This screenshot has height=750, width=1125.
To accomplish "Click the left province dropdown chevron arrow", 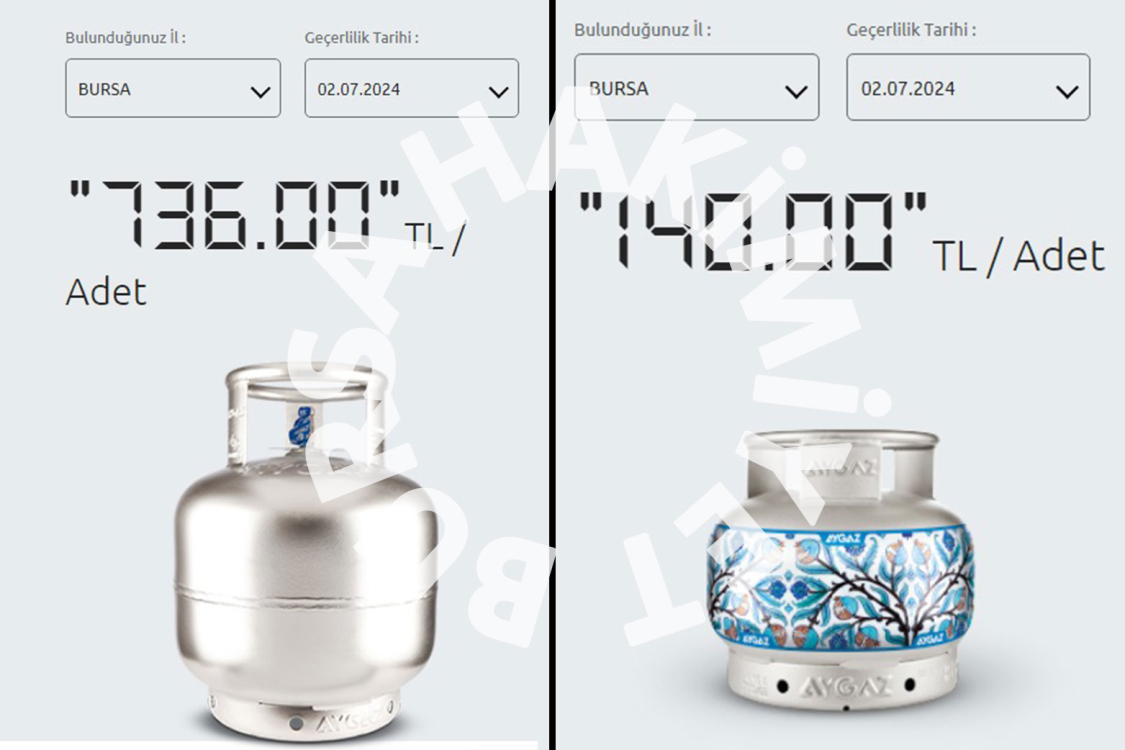I will coord(260,92).
